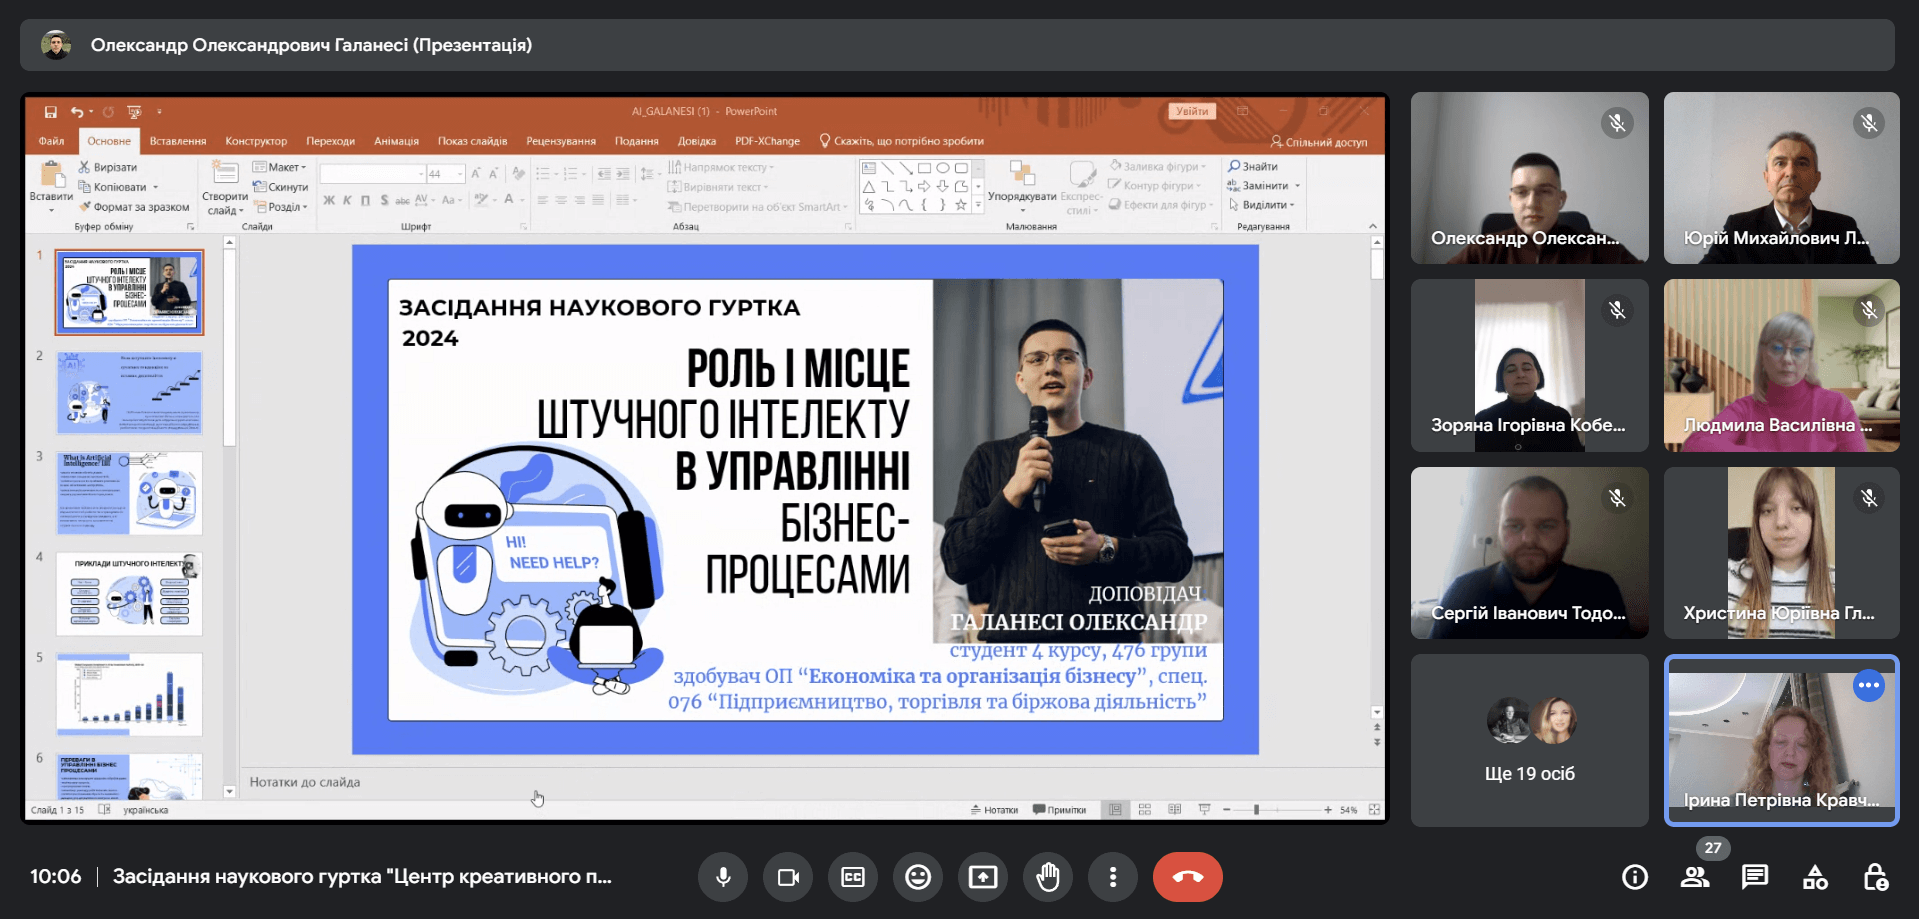Select slide 3 thumbnail in panel
Screen dimensions: 1919x919
pyautogui.click(x=129, y=493)
